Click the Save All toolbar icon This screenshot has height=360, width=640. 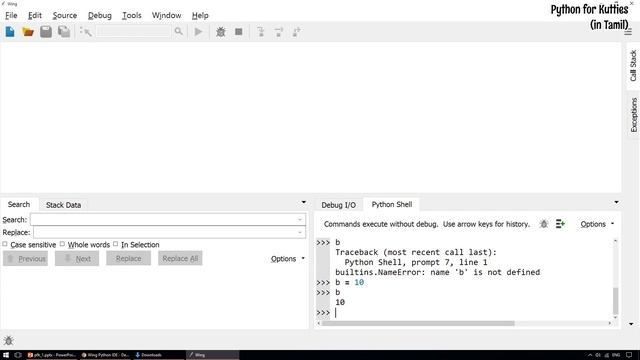click(64, 32)
